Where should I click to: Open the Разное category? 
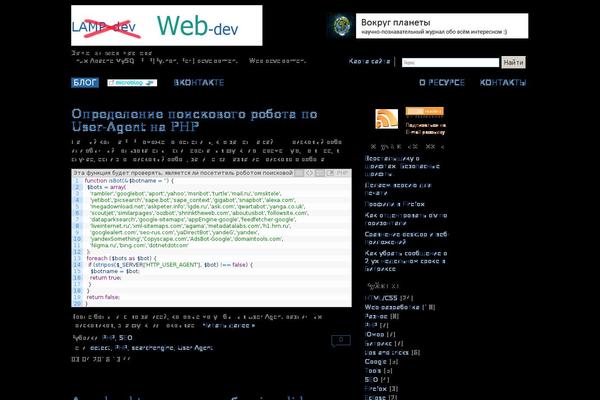point(376,317)
